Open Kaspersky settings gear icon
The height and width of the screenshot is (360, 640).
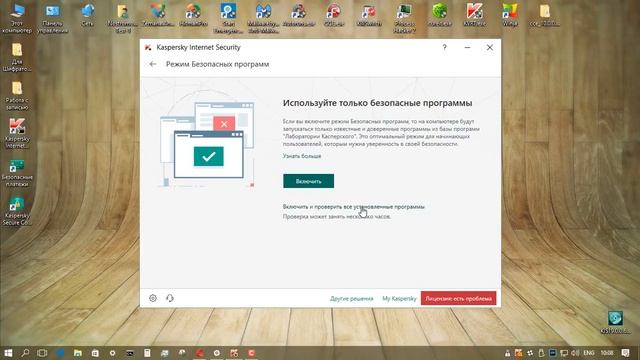point(153,298)
